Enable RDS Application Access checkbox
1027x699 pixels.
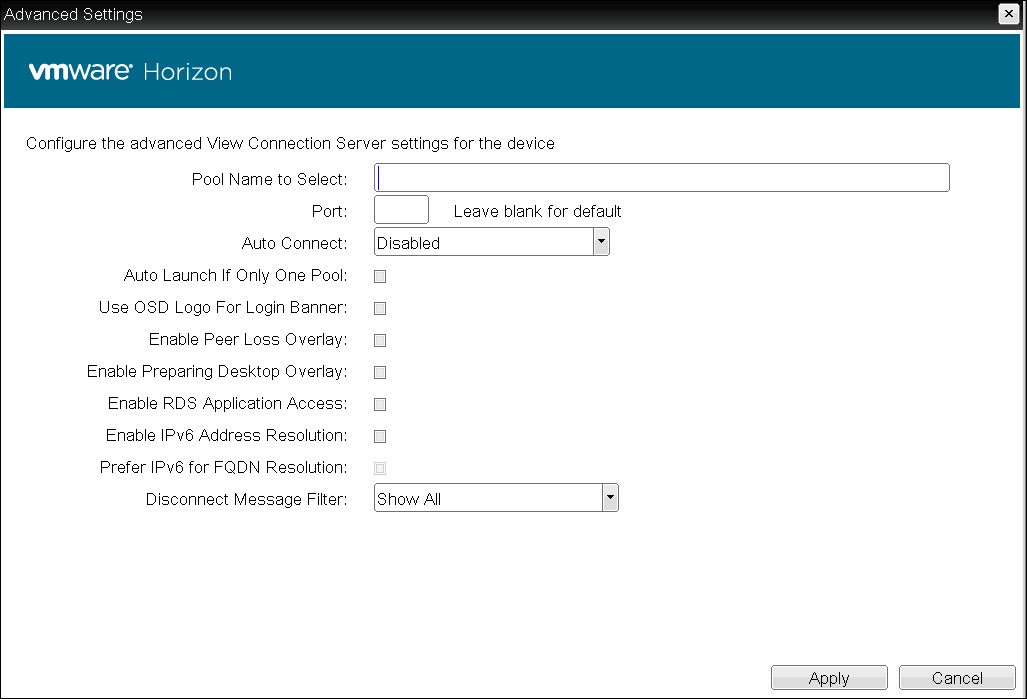click(x=380, y=405)
